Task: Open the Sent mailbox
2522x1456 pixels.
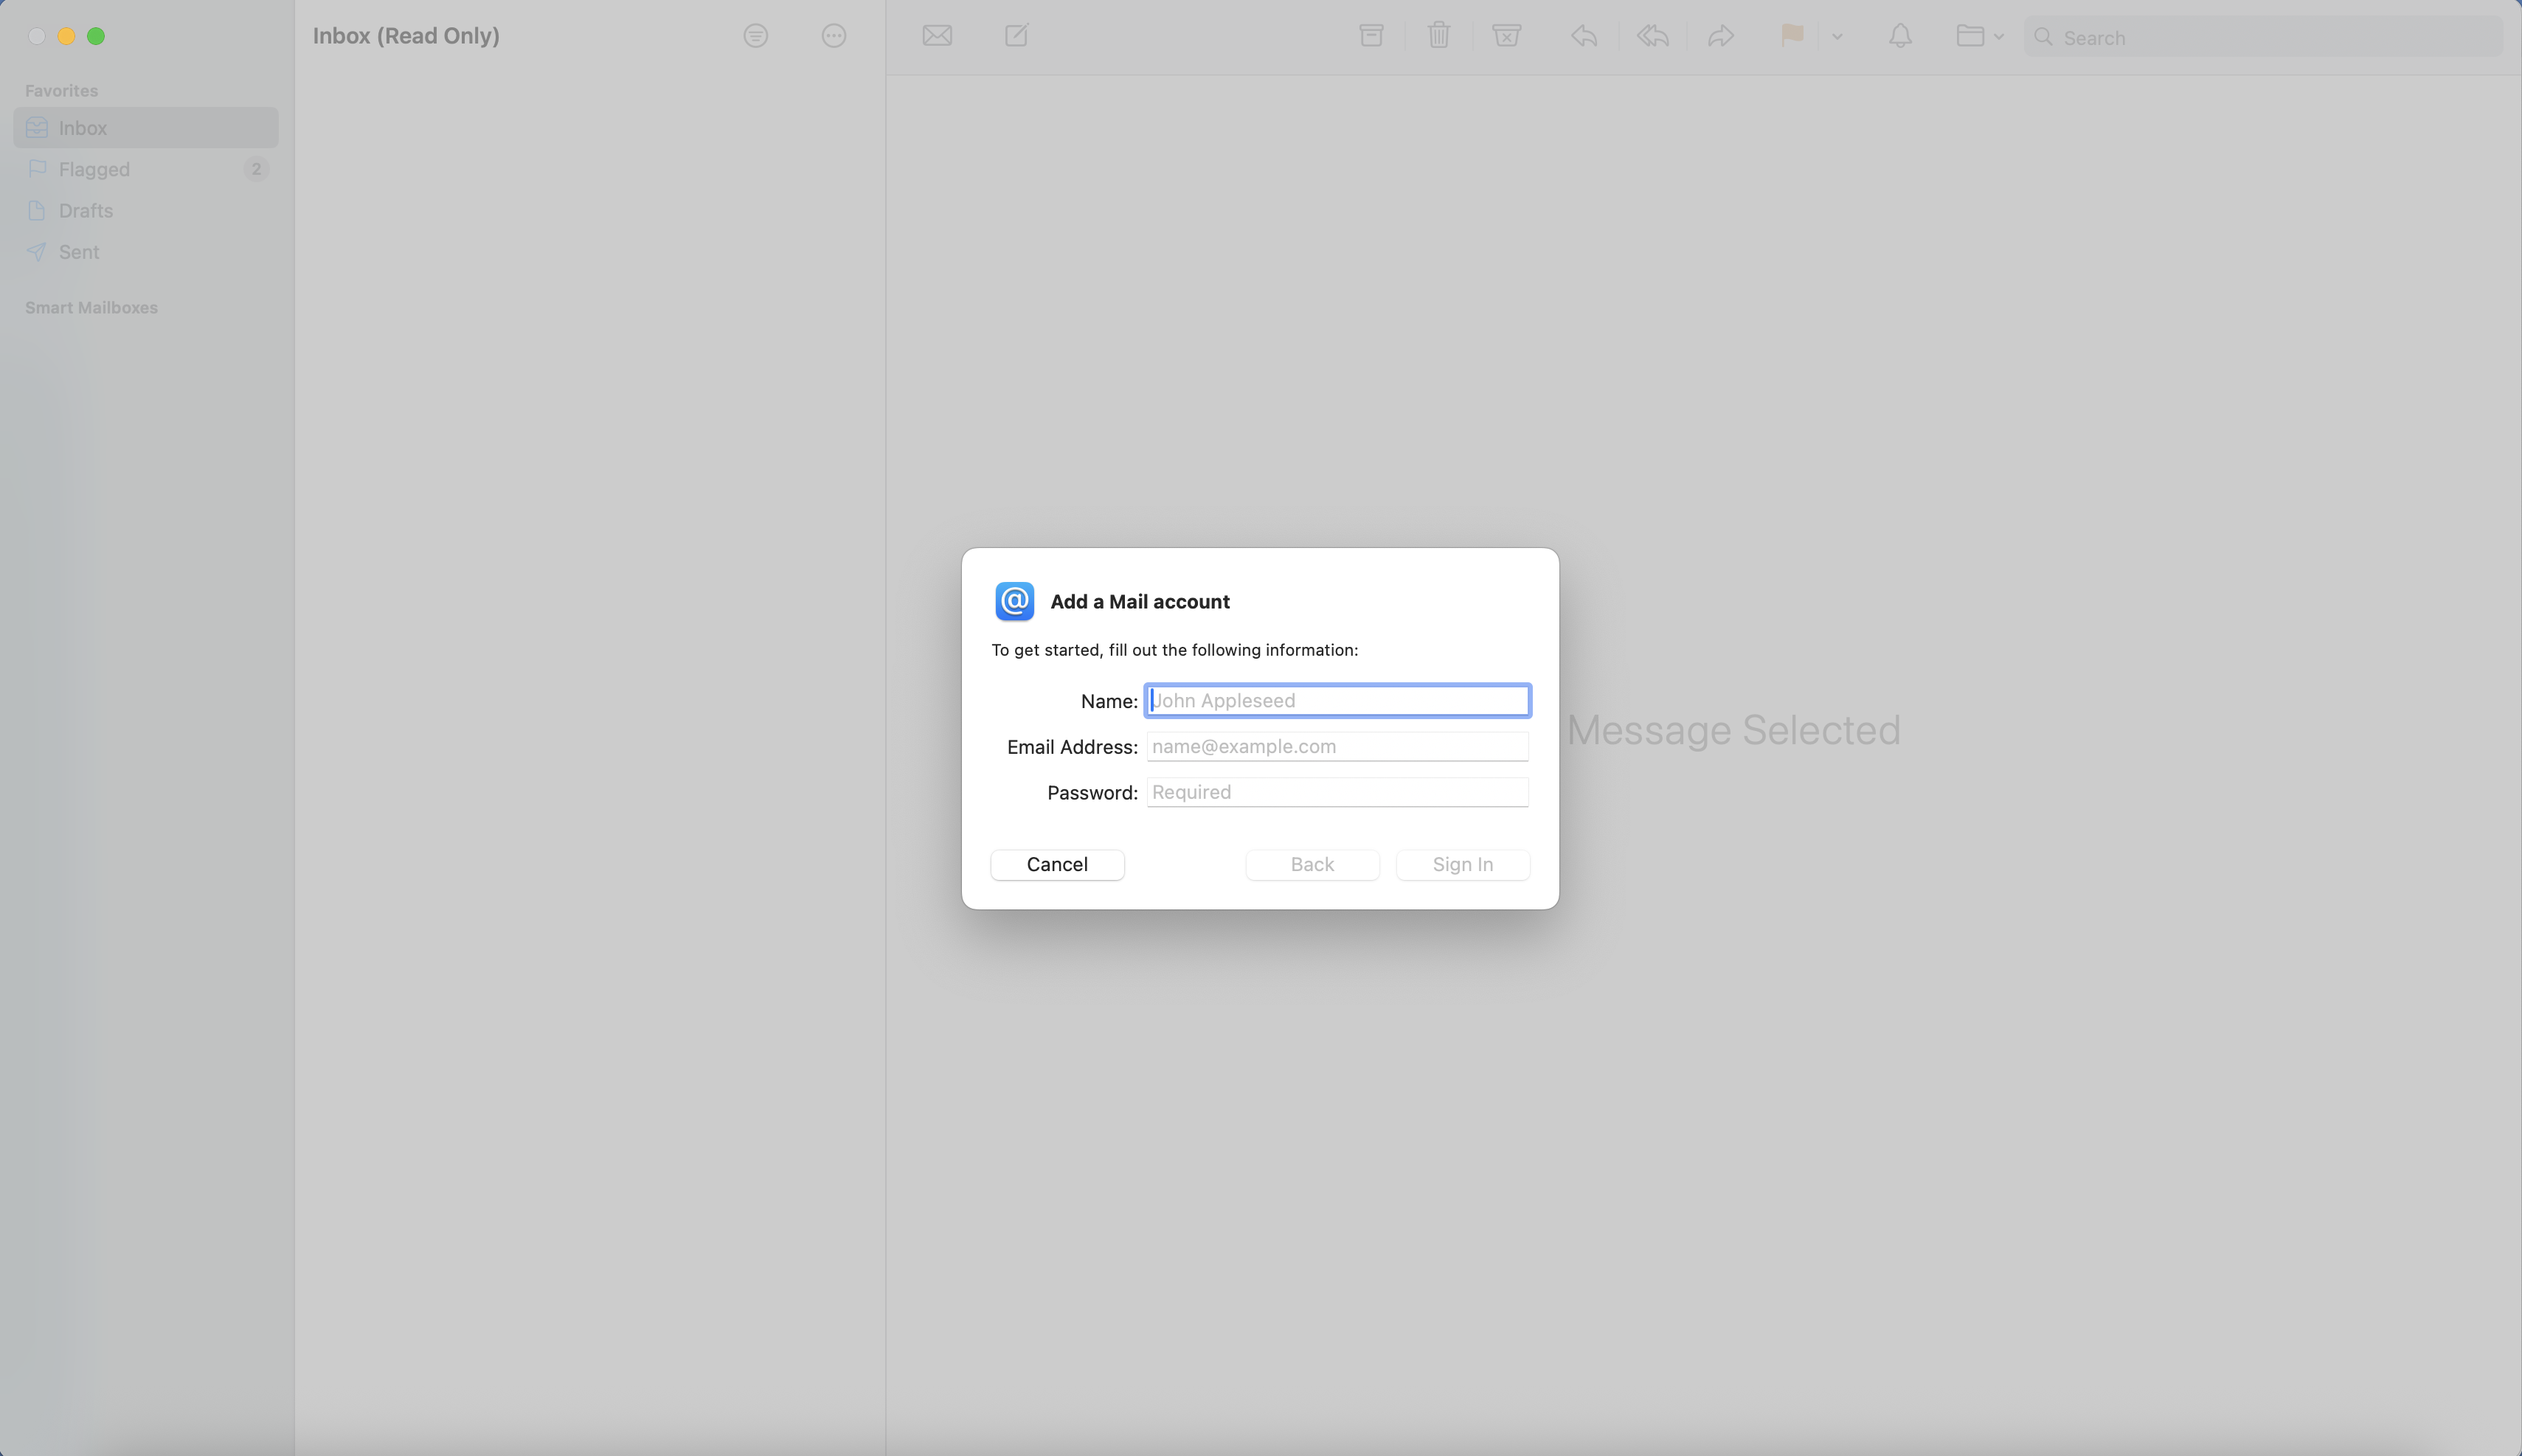Action: pos(146,252)
